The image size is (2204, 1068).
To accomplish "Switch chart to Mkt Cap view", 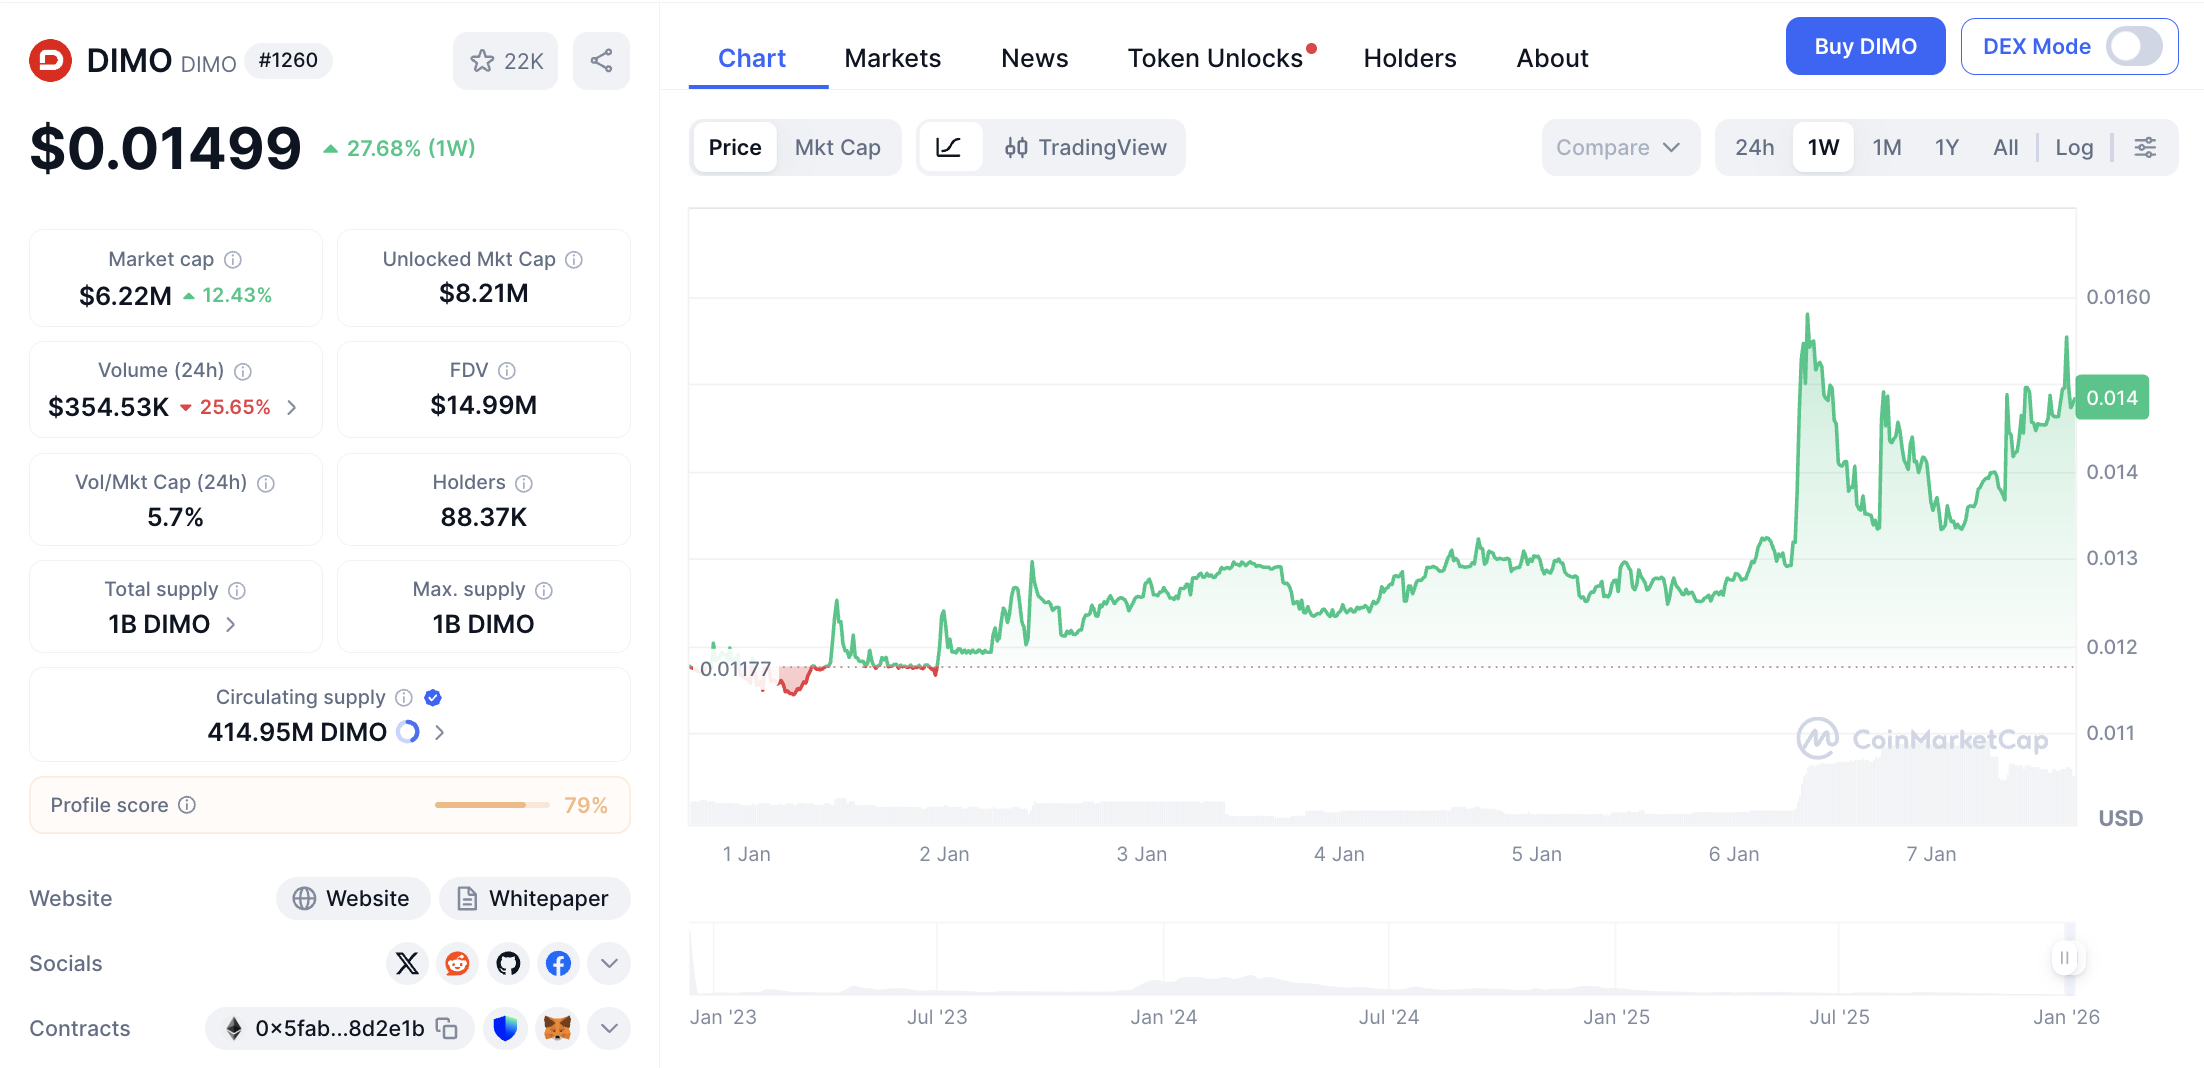I will click(837, 148).
